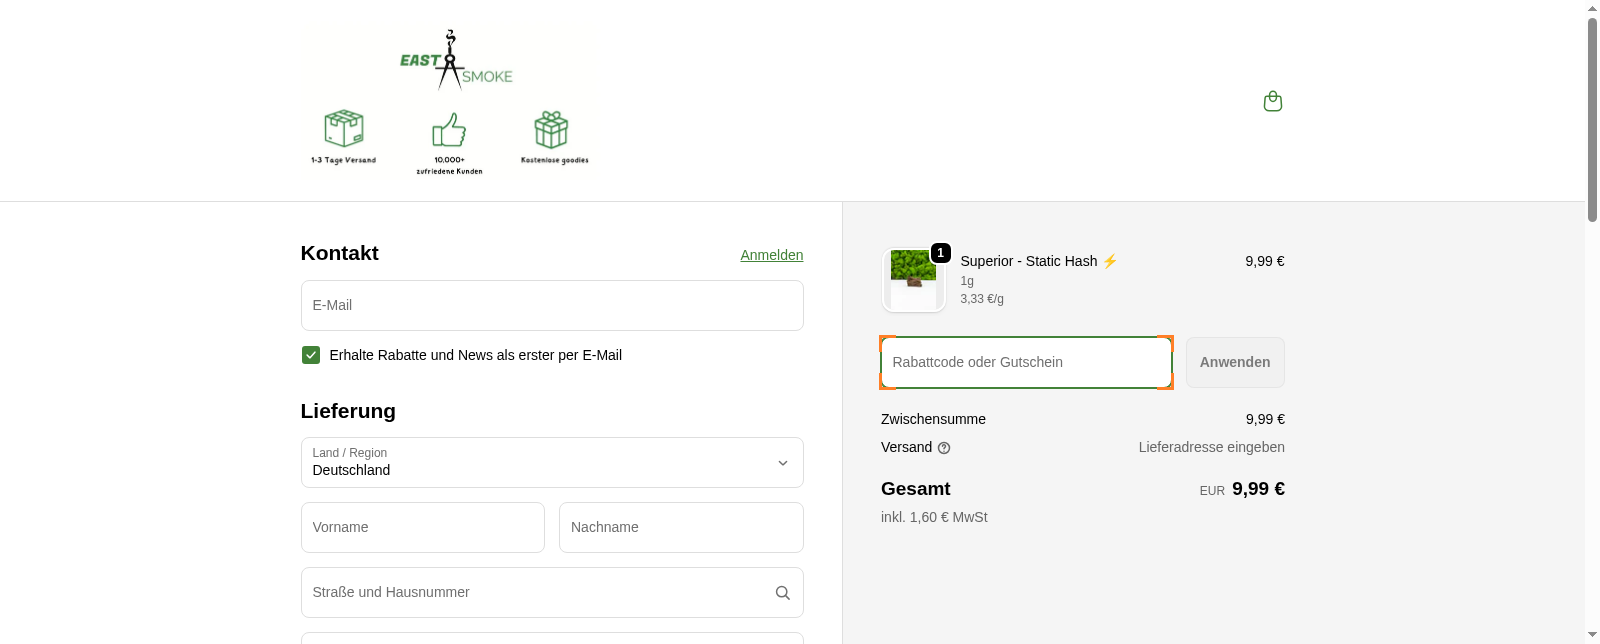Image resolution: width=1600 pixels, height=644 pixels.
Task: Click the East Smoke logo
Action: (x=456, y=61)
